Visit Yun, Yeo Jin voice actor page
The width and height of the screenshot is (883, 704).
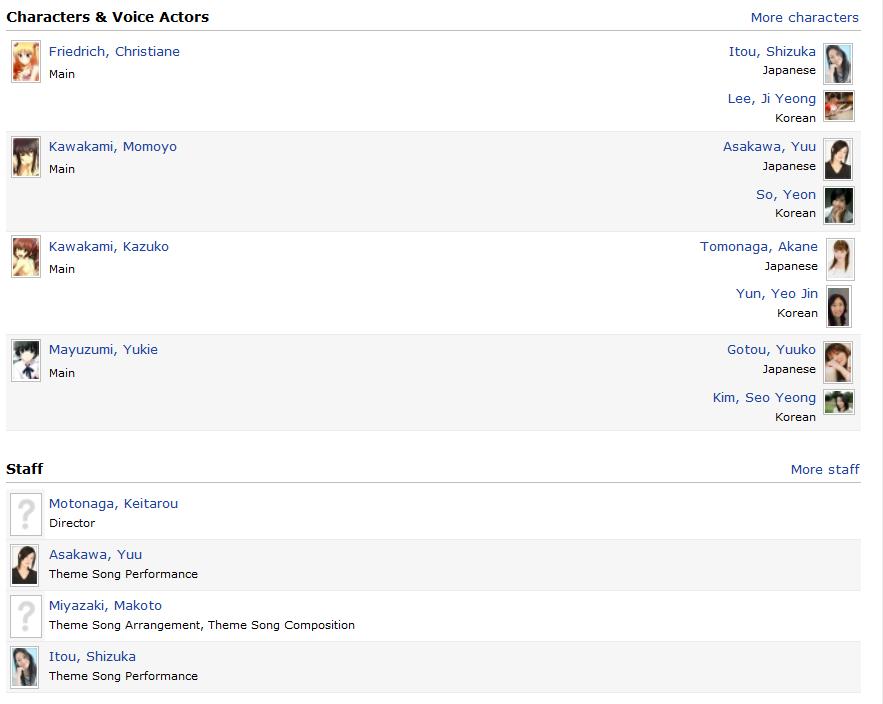click(x=777, y=293)
